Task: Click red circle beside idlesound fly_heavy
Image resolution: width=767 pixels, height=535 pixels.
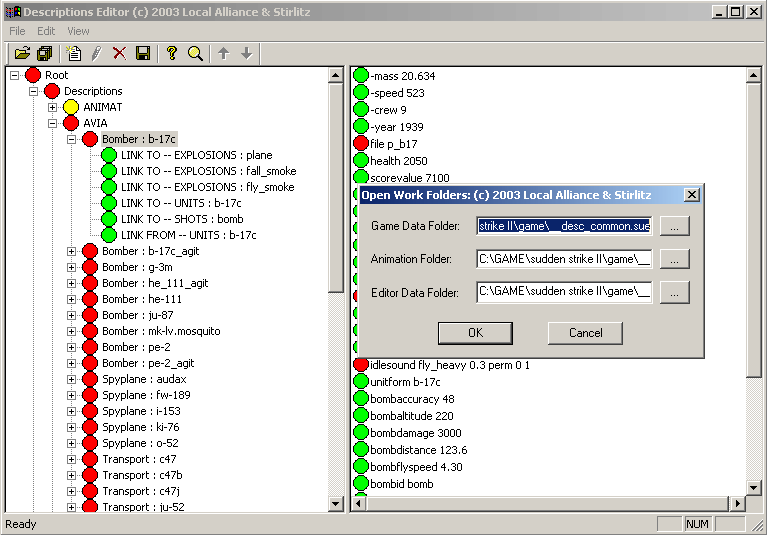Action: coord(361,365)
